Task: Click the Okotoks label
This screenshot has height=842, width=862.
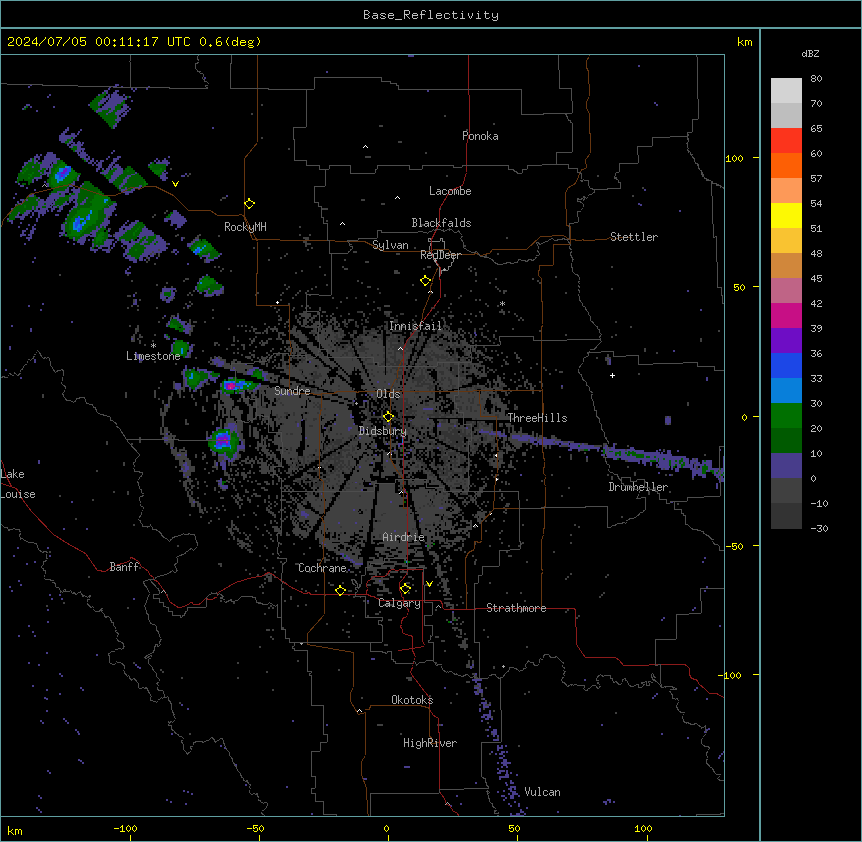Action: tap(412, 700)
